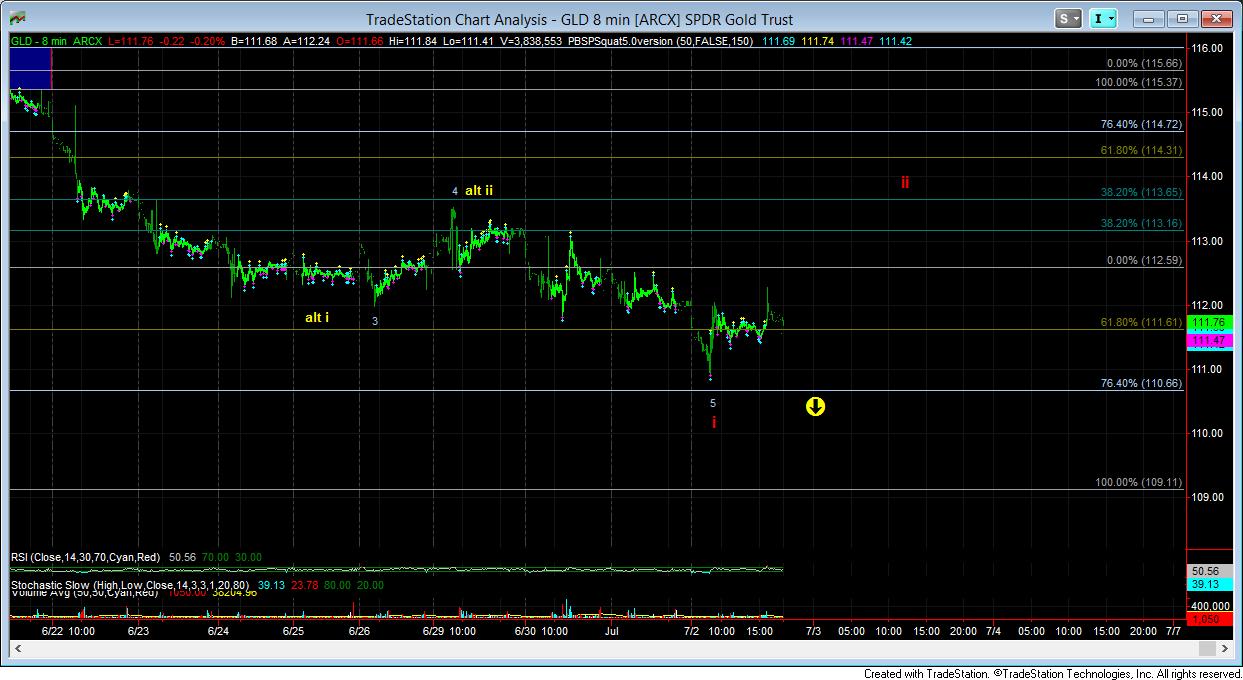Close the Chart Analysis window
Screen dimensions: 1243x680
coord(1215,18)
